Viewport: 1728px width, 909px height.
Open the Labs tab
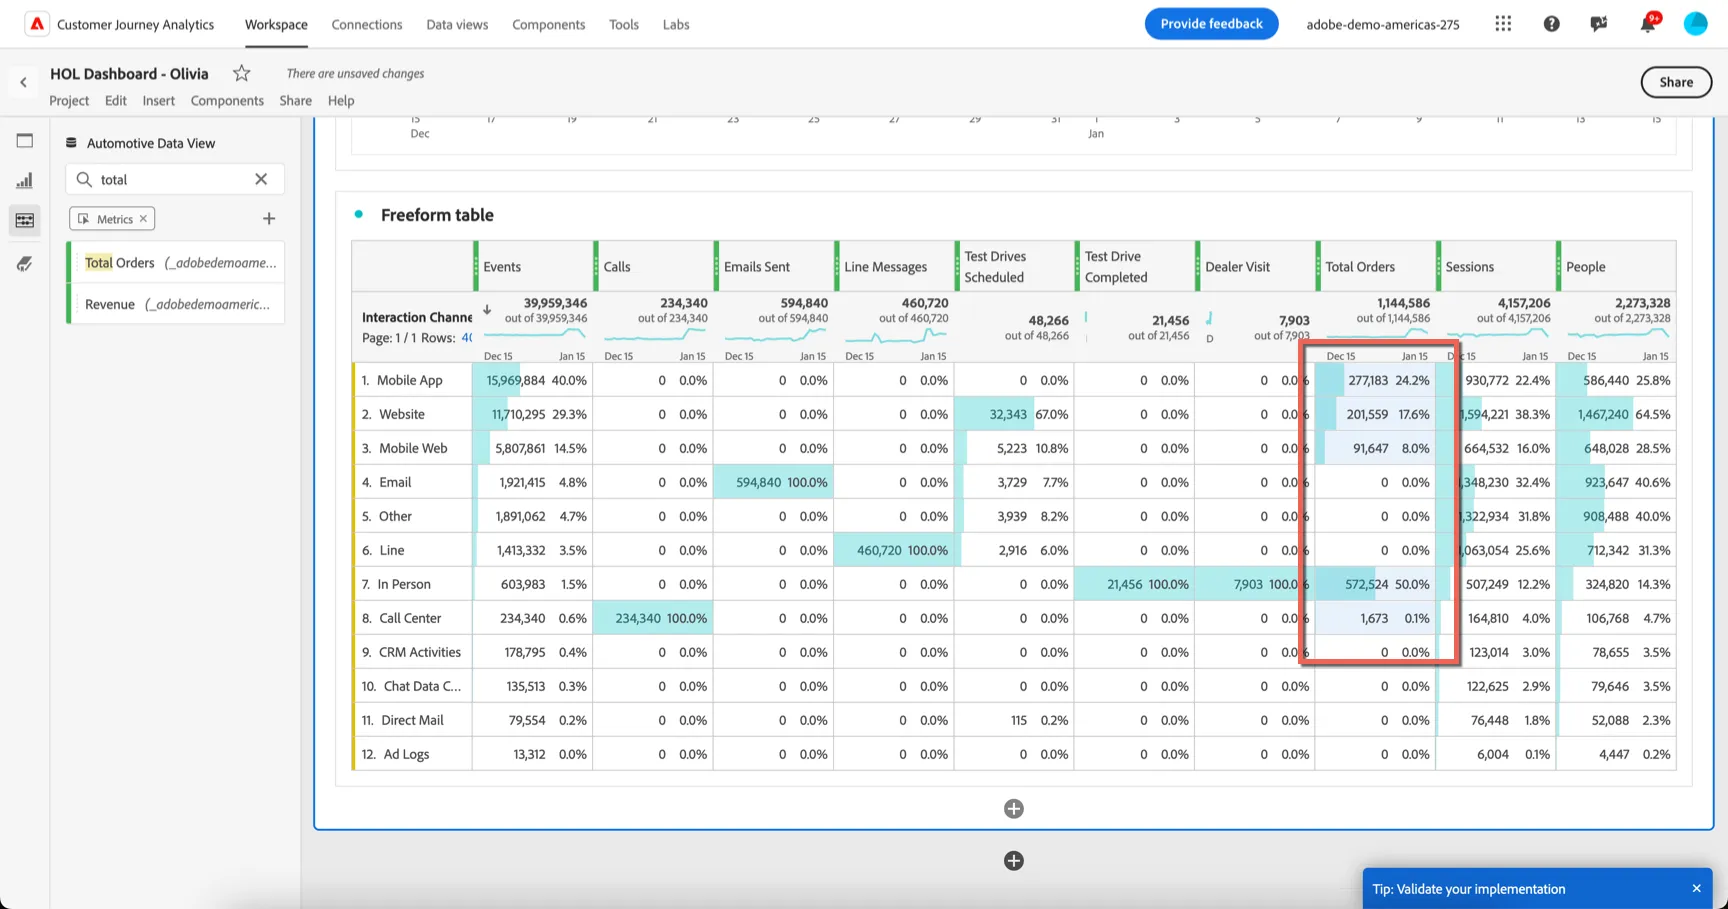click(676, 24)
